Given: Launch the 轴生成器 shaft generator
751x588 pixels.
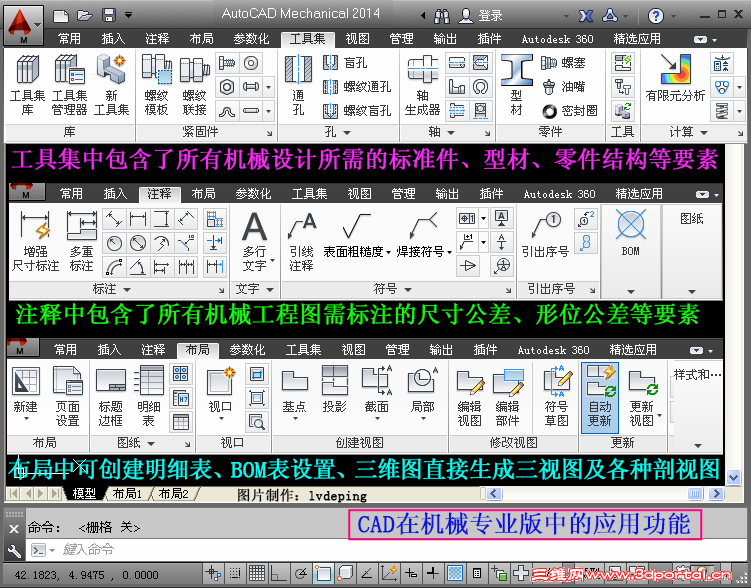Looking at the screenshot, I should tap(422, 85).
